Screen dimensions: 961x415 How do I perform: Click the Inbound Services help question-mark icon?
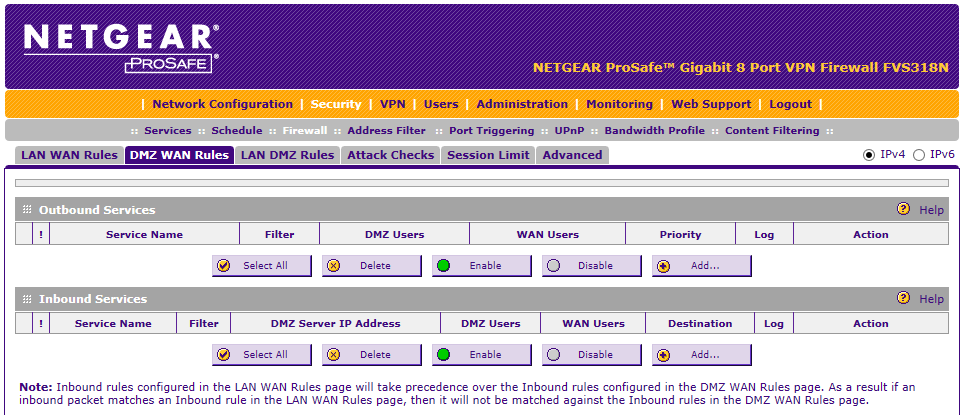click(x=903, y=298)
